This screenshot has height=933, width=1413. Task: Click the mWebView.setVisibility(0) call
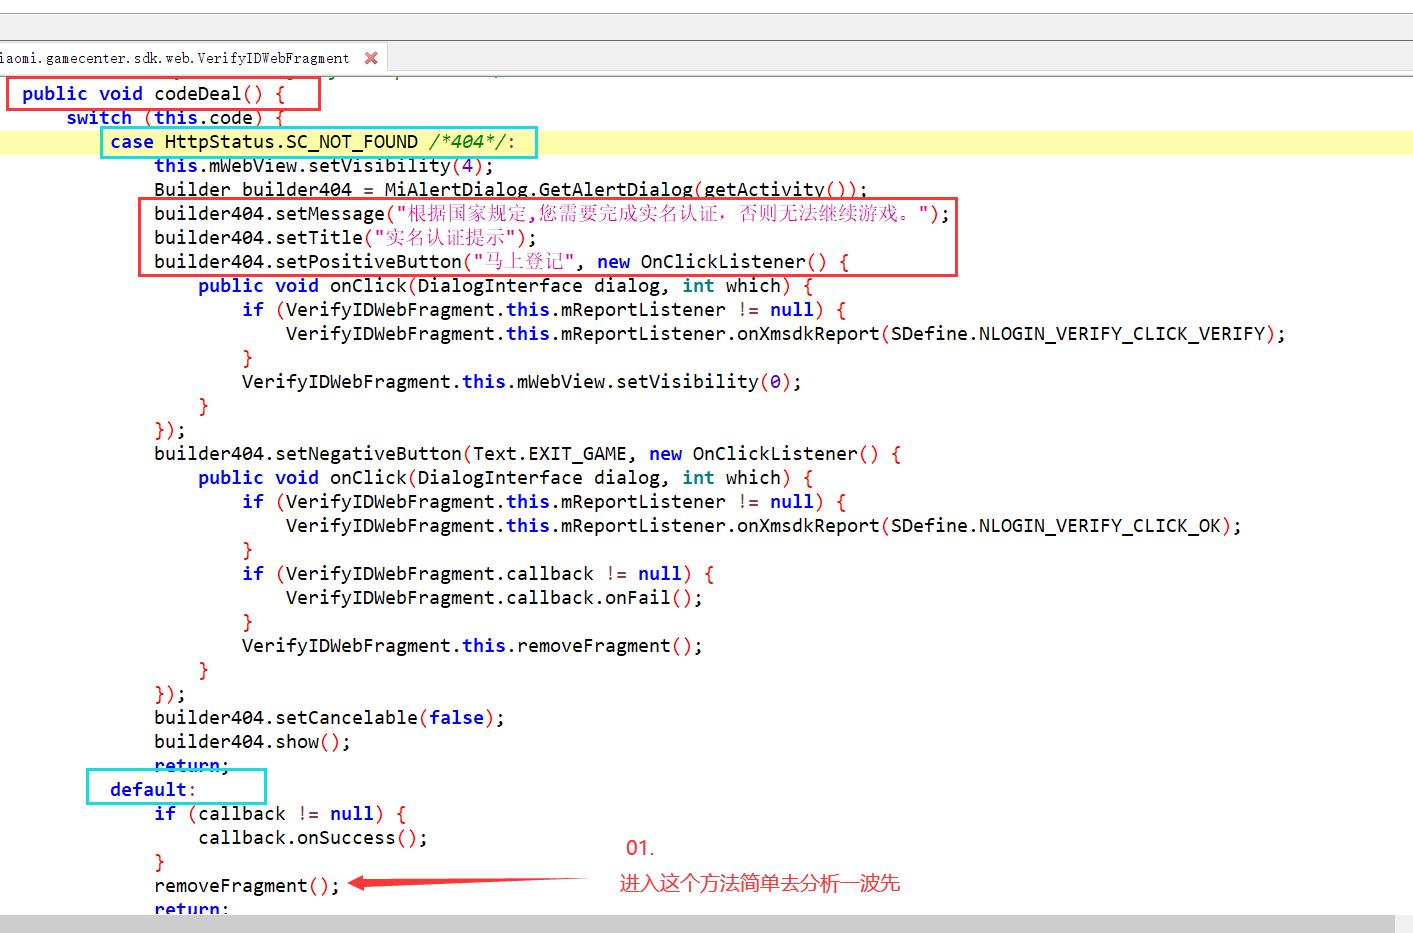[521, 382]
